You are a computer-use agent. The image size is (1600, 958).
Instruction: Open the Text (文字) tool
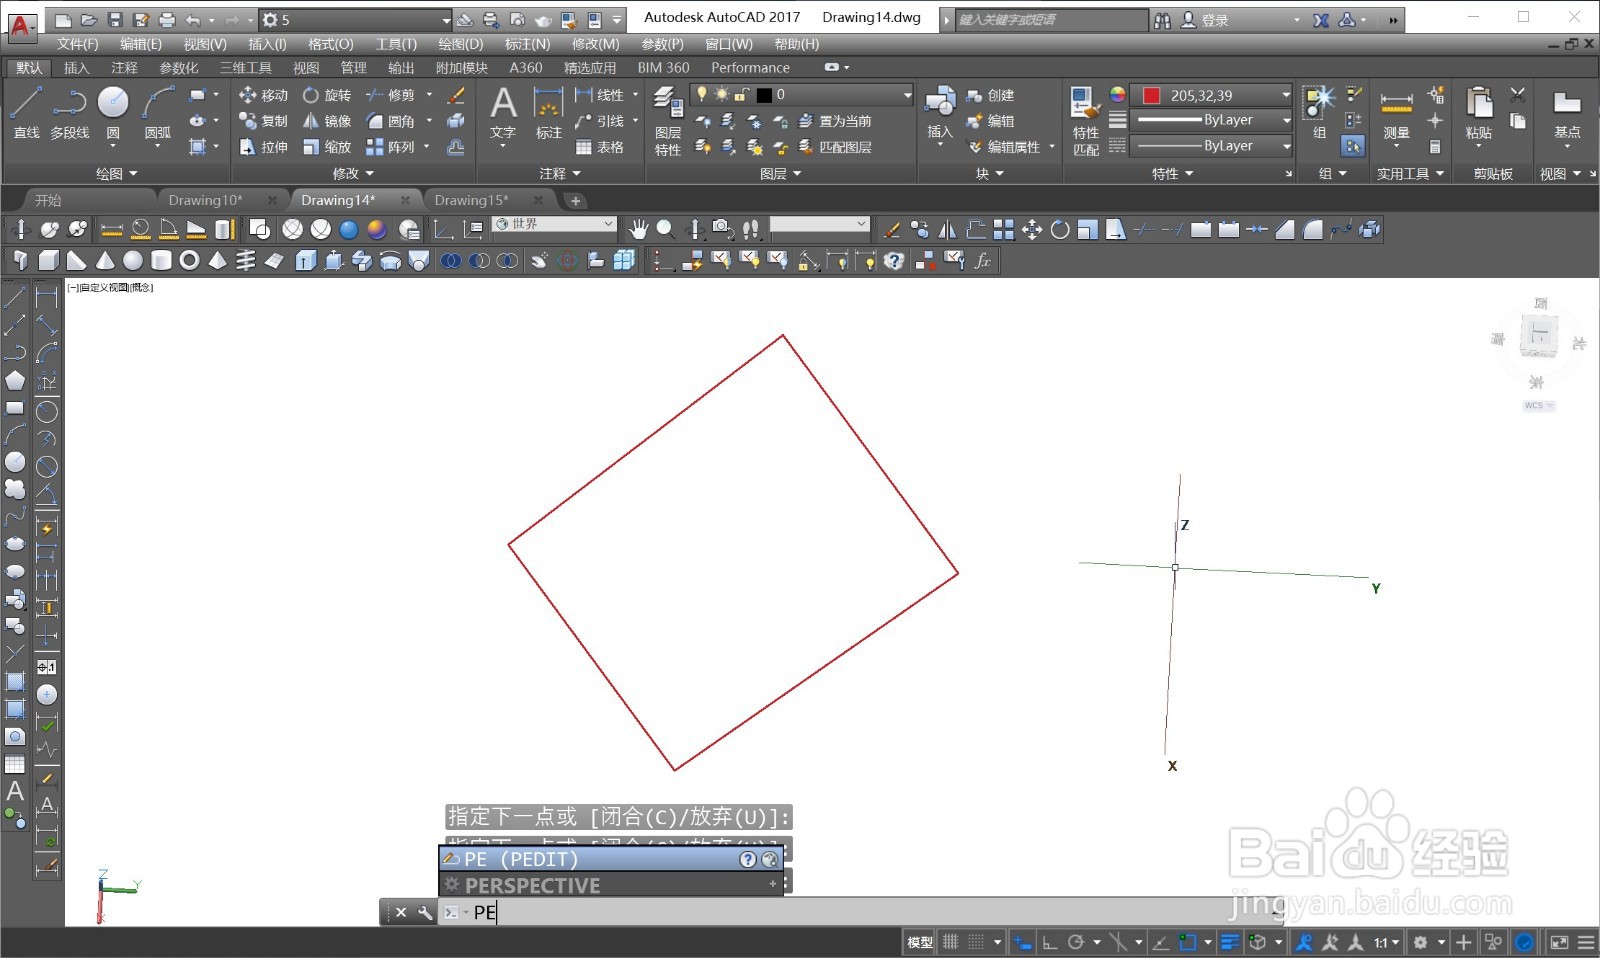click(503, 112)
